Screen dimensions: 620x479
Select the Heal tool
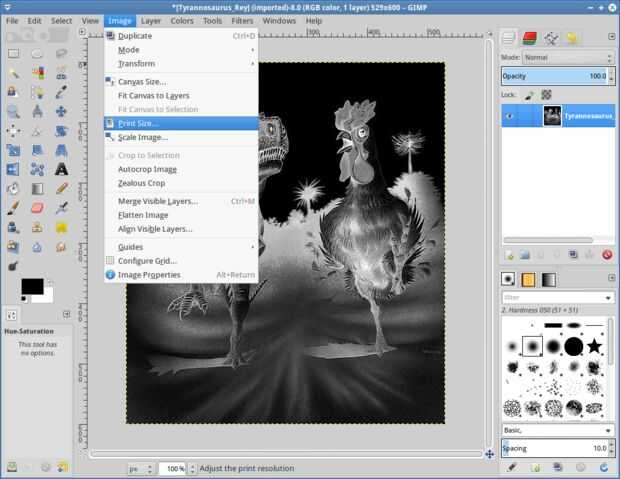pyautogui.click(x=61, y=227)
